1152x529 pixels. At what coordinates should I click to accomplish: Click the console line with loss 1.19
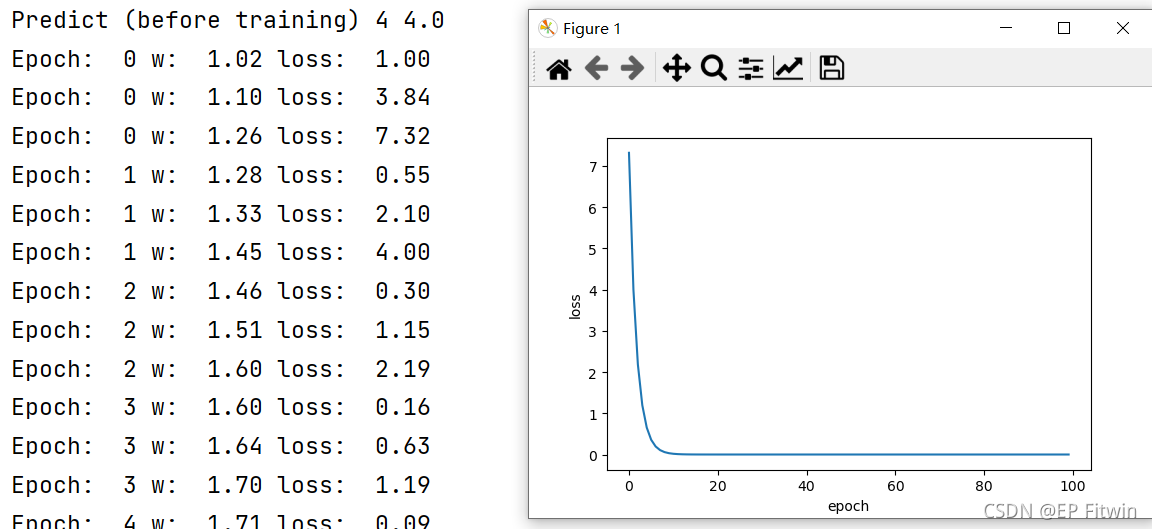pos(221,485)
